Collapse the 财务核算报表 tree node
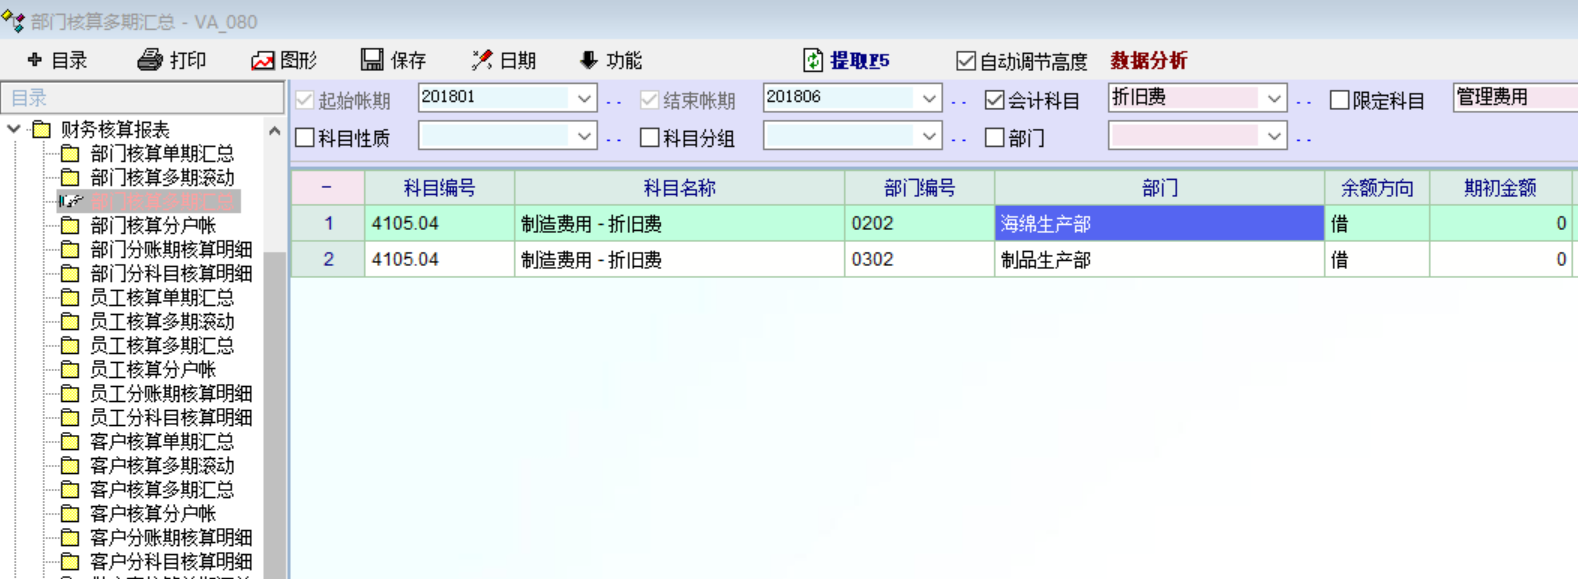 [x=14, y=129]
